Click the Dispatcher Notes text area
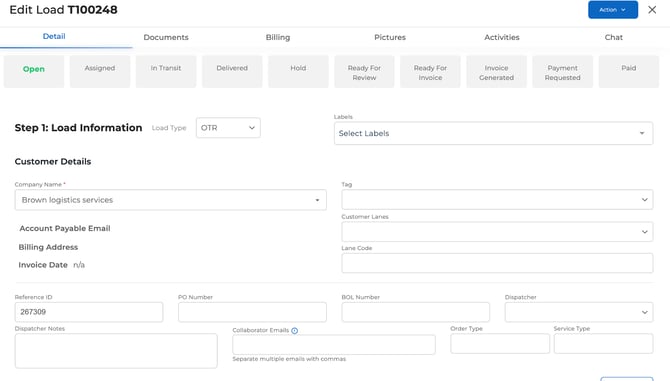Image resolution: width=670 pixels, height=381 pixels. 116,351
